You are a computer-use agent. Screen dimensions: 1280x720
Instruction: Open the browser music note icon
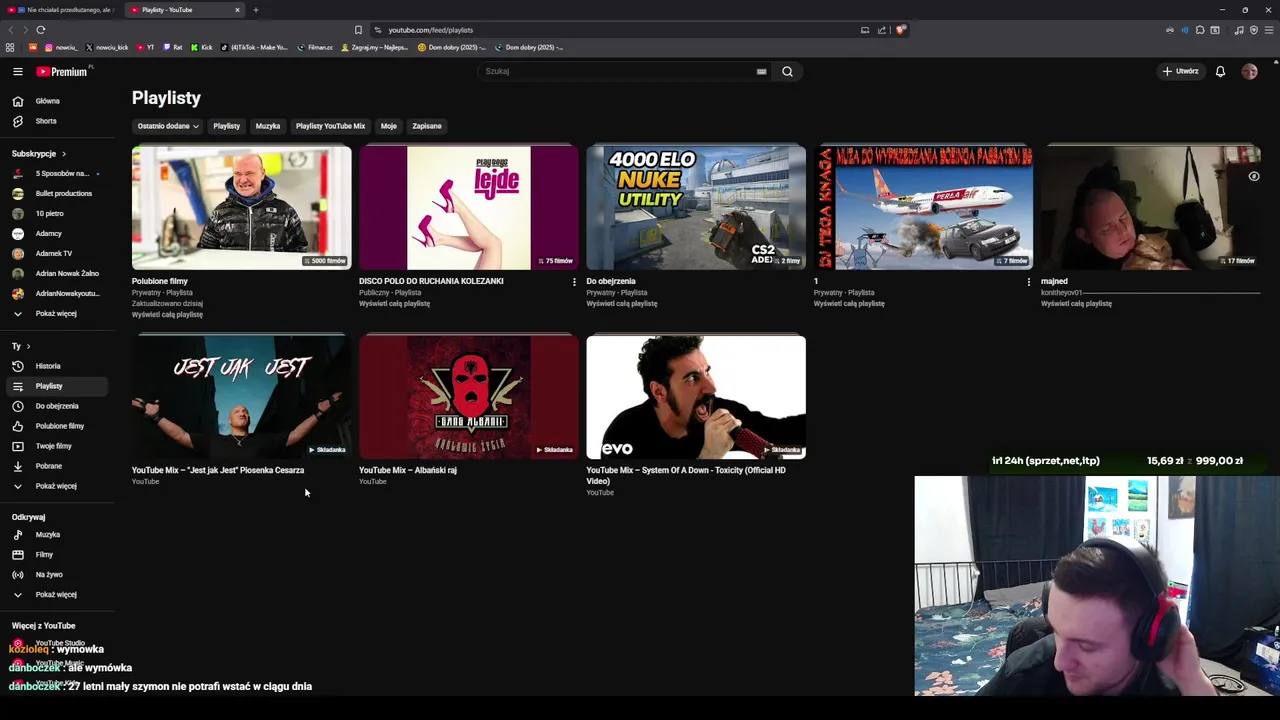(1238, 30)
